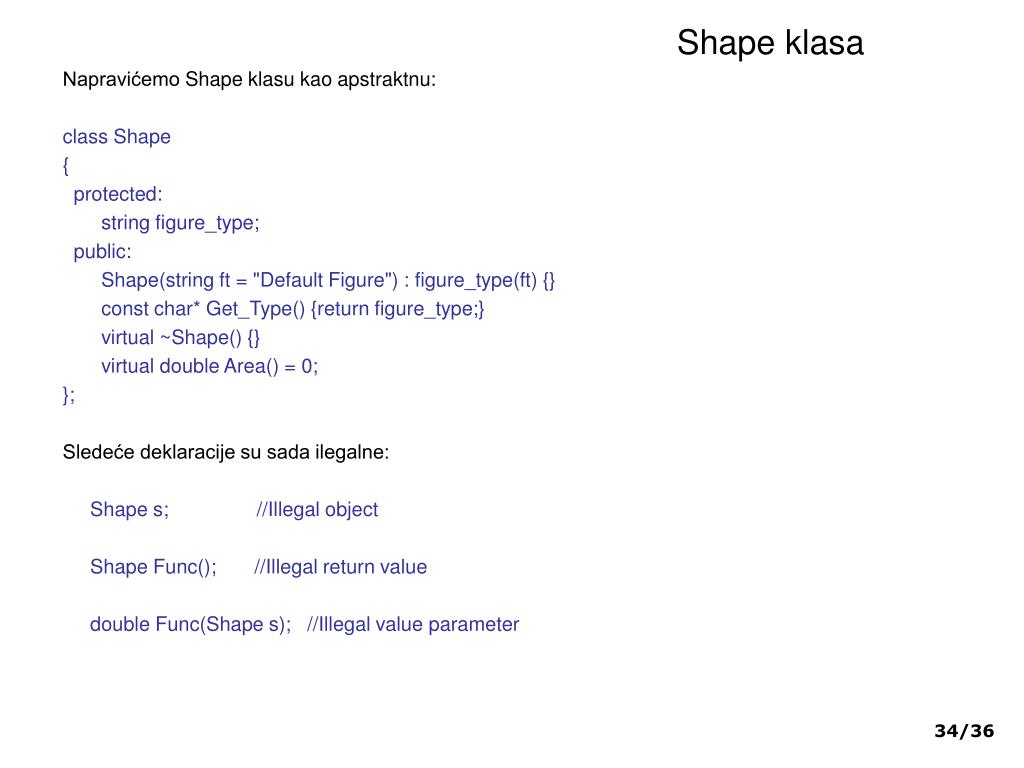
Task: Select the "class Shape" code line
Action: point(116,136)
